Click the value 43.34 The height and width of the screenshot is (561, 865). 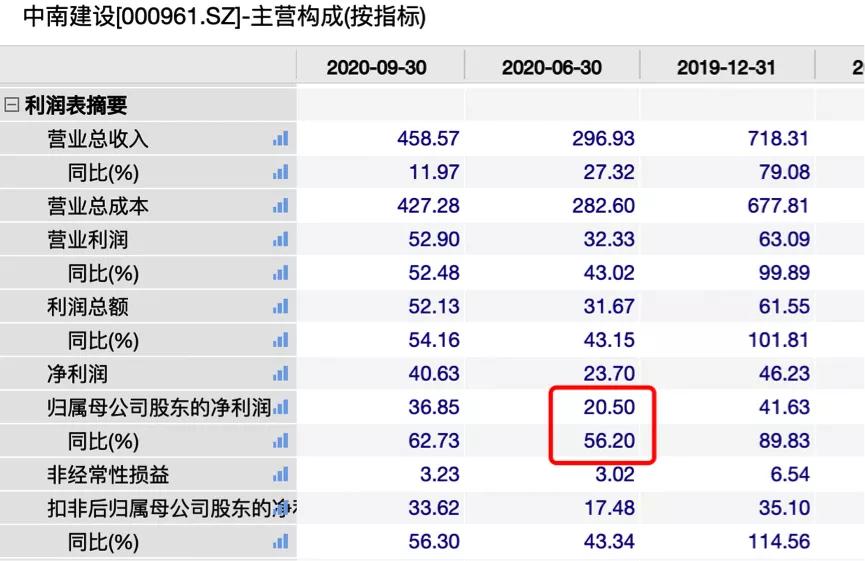click(x=609, y=542)
